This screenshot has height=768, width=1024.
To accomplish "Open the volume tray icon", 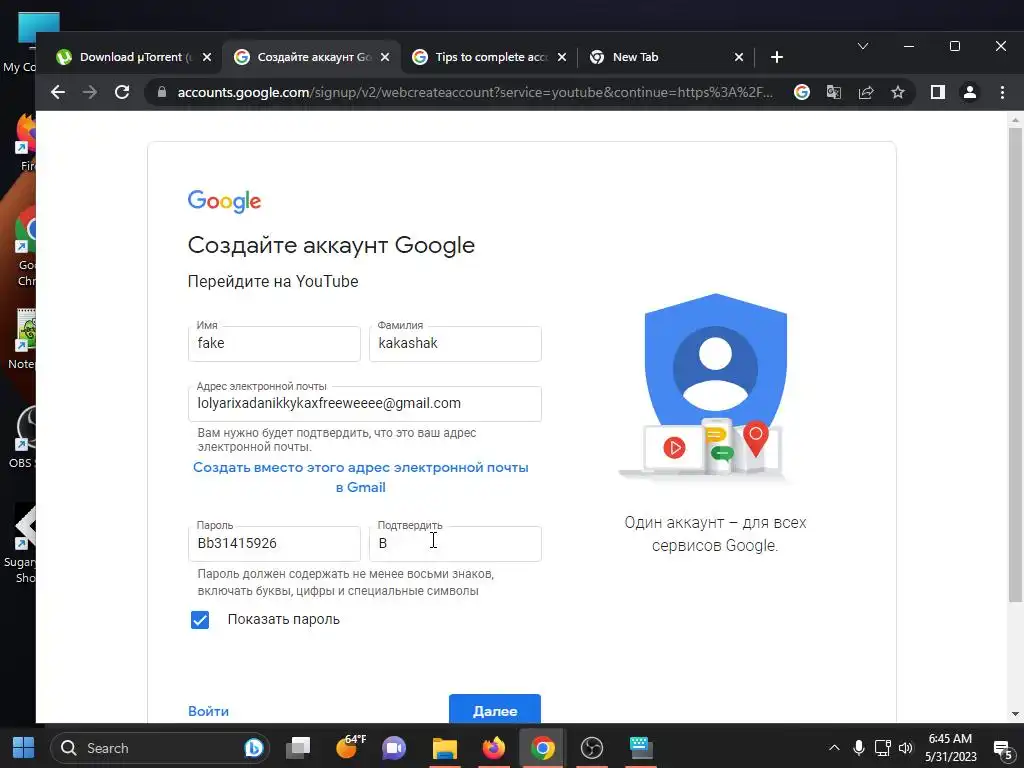I will (906, 748).
